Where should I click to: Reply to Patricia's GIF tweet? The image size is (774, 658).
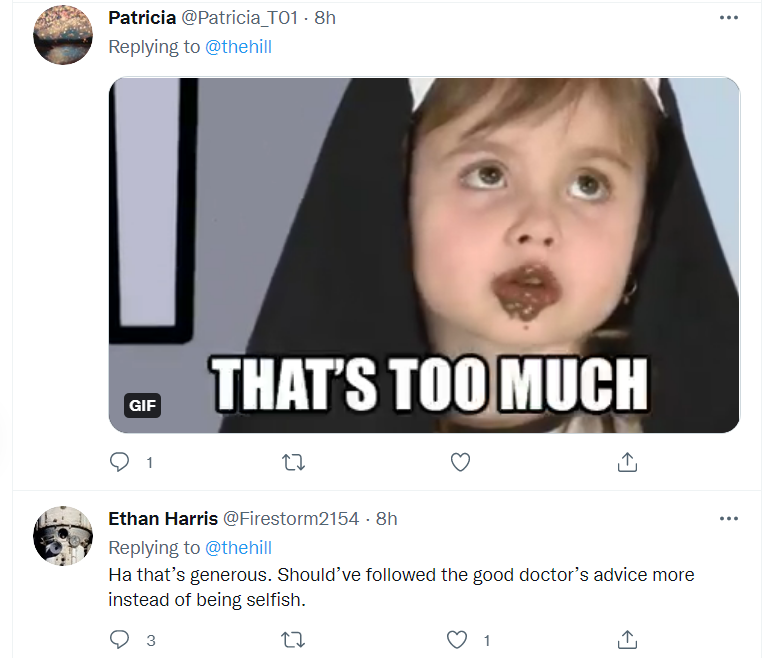click(120, 462)
